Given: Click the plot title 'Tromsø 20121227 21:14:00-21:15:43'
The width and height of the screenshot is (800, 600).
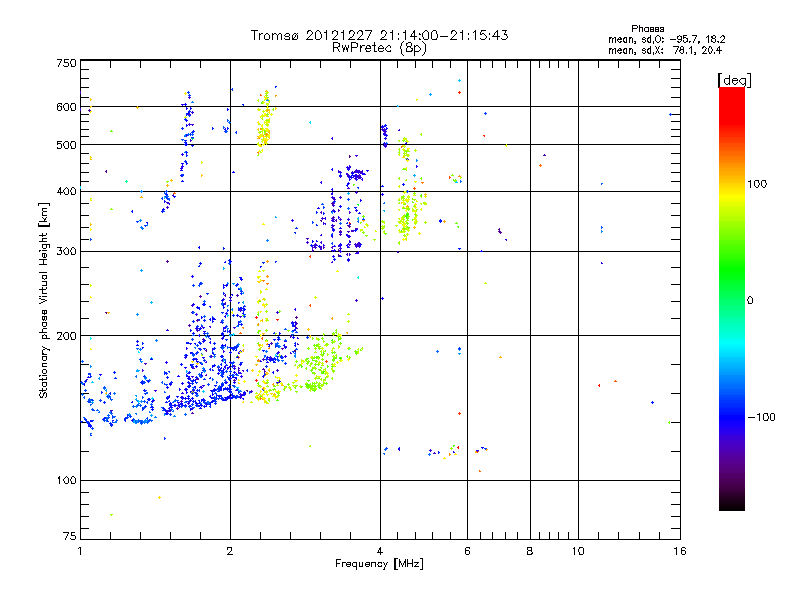Looking at the screenshot, I should pyautogui.click(x=379, y=35).
